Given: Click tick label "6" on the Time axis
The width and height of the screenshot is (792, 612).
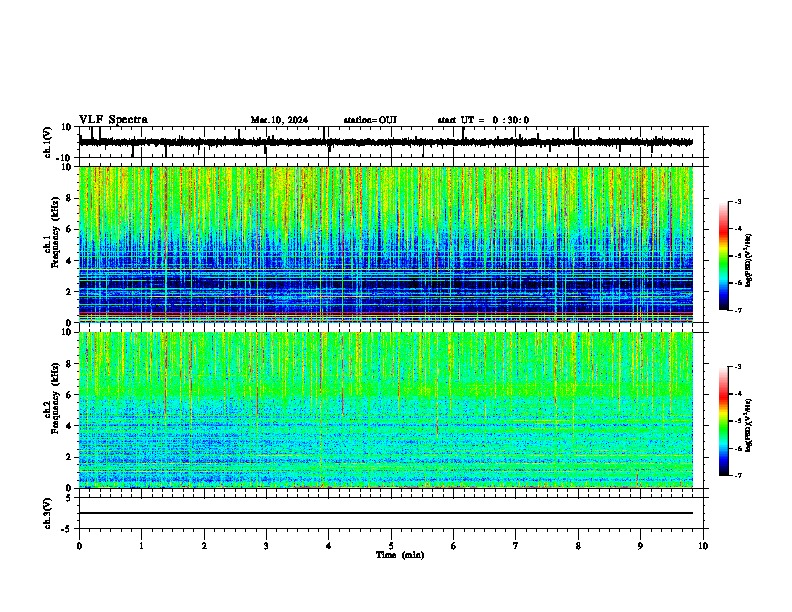Looking at the screenshot, I should (453, 546).
